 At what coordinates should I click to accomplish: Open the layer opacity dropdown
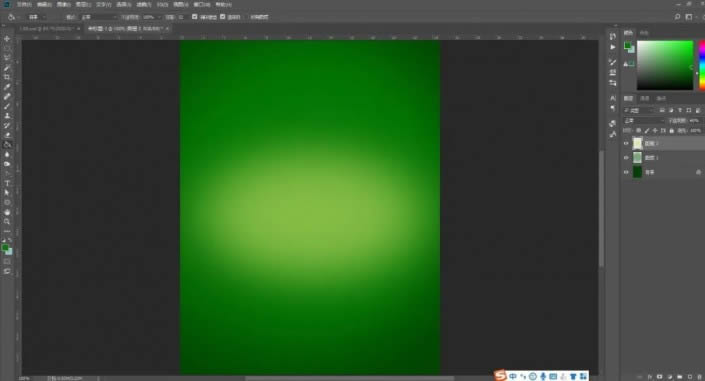click(x=695, y=121)
